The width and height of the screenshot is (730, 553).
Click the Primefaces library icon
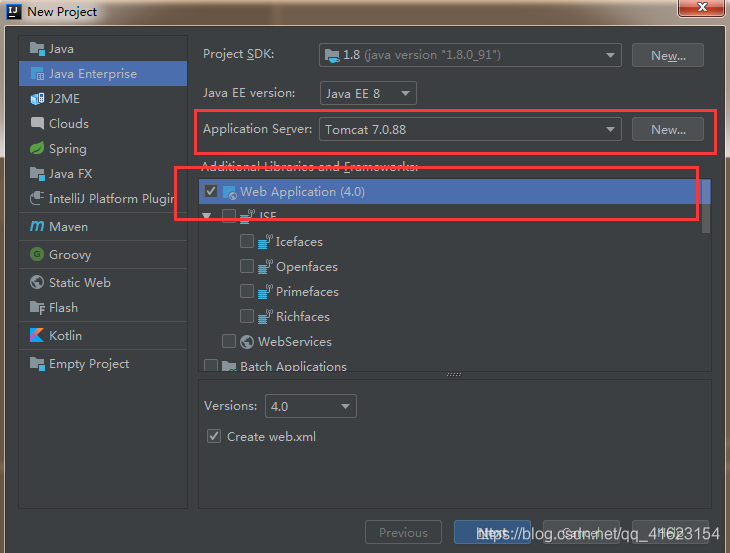point(265,292)
